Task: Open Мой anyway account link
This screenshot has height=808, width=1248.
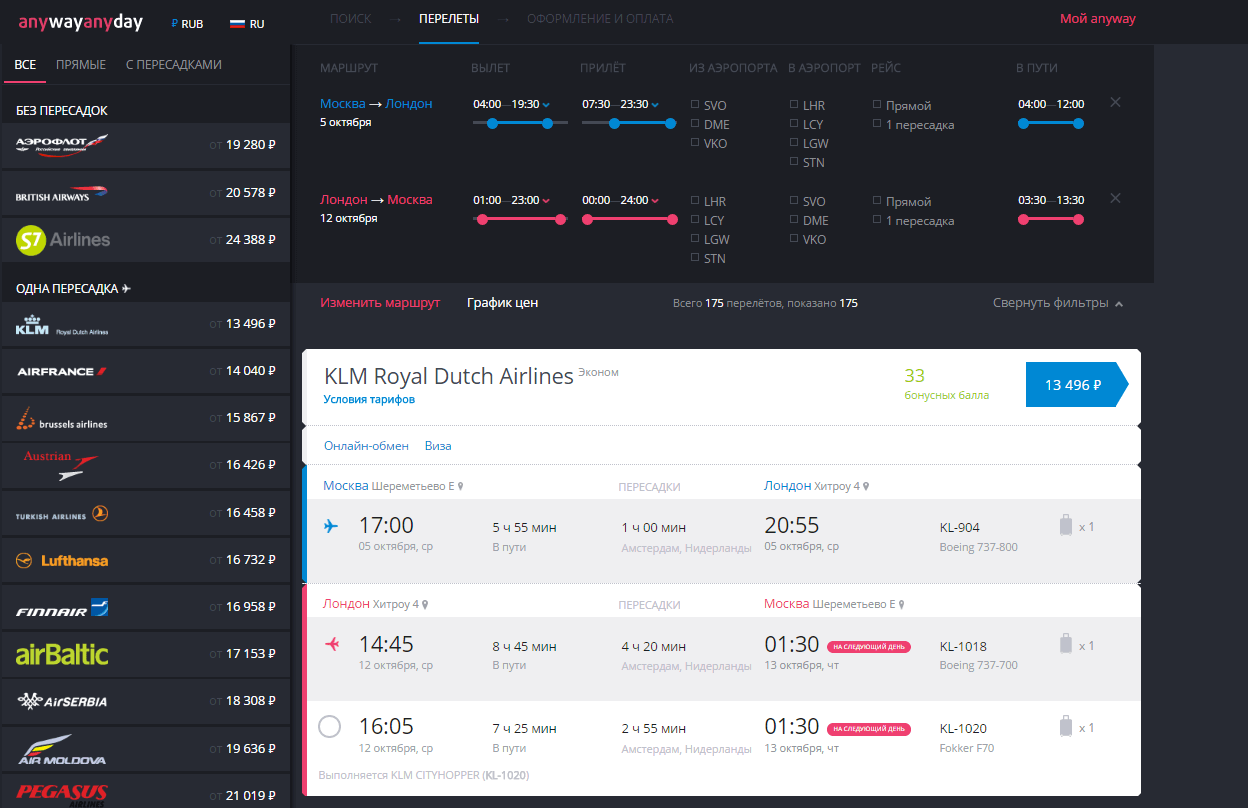Action: click(x=1097, y=19)
